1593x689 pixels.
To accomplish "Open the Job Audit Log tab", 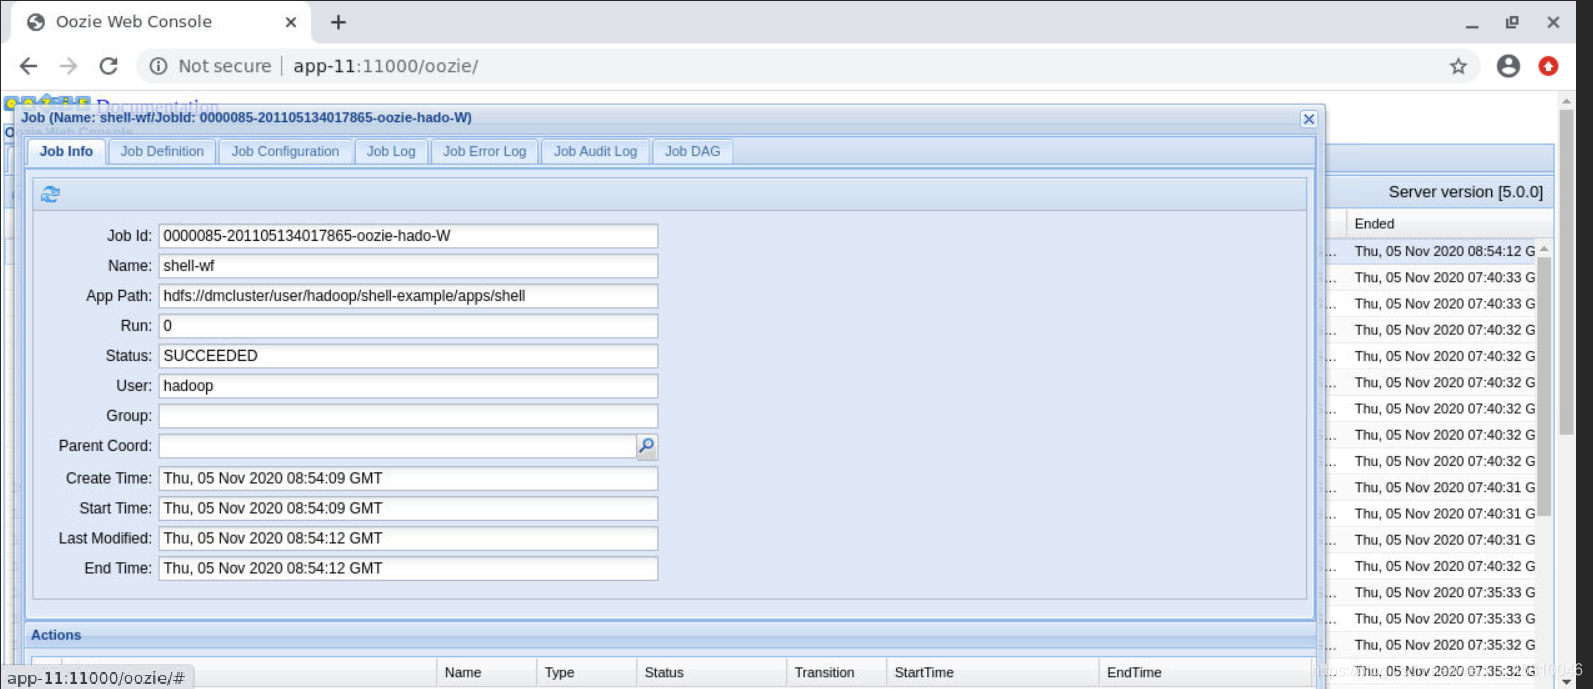I will pyautogui.click(x=595, y=151).
